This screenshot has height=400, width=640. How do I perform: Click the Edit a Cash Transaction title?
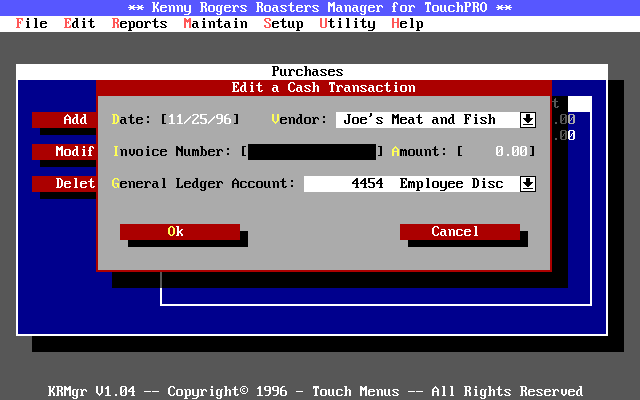pos(324,88)
